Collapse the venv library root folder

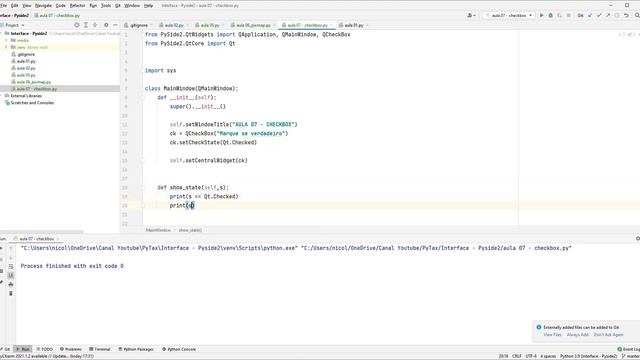(x=7, y=47)
